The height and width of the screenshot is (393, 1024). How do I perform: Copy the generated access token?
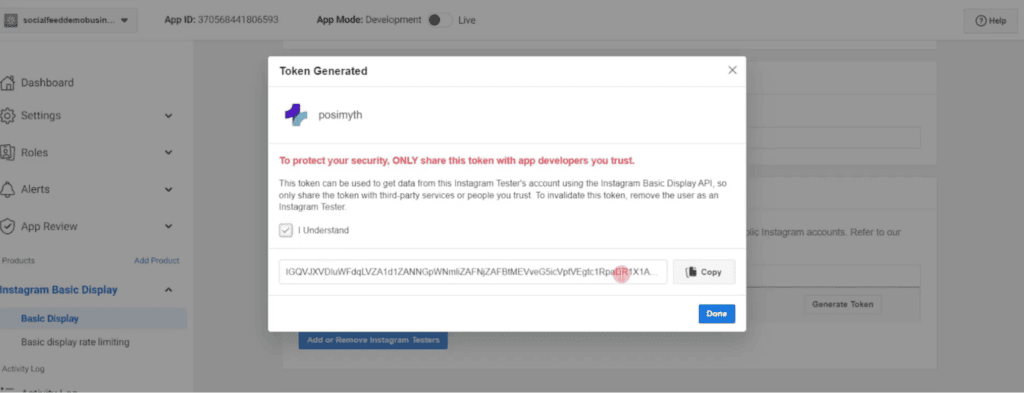click(x=704, y=272)
